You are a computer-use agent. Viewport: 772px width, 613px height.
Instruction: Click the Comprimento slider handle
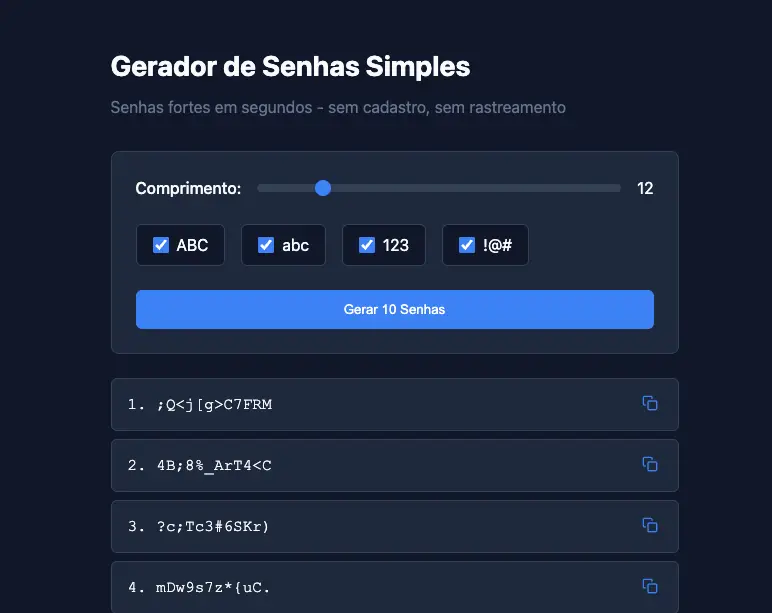323,188
